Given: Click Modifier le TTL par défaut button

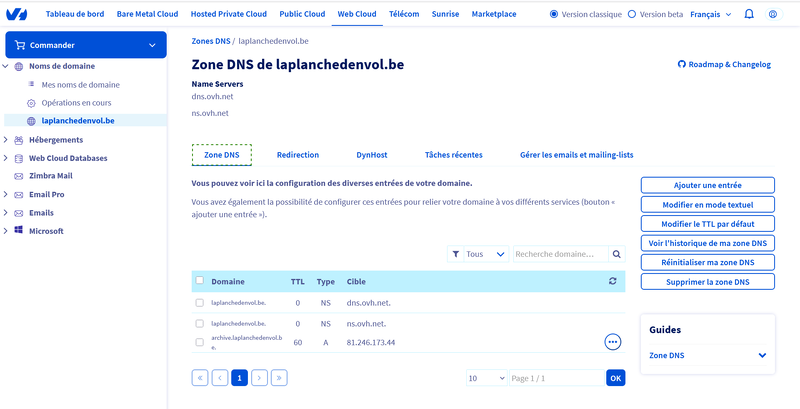Looking at the screenshot, I should pos(708,224).
